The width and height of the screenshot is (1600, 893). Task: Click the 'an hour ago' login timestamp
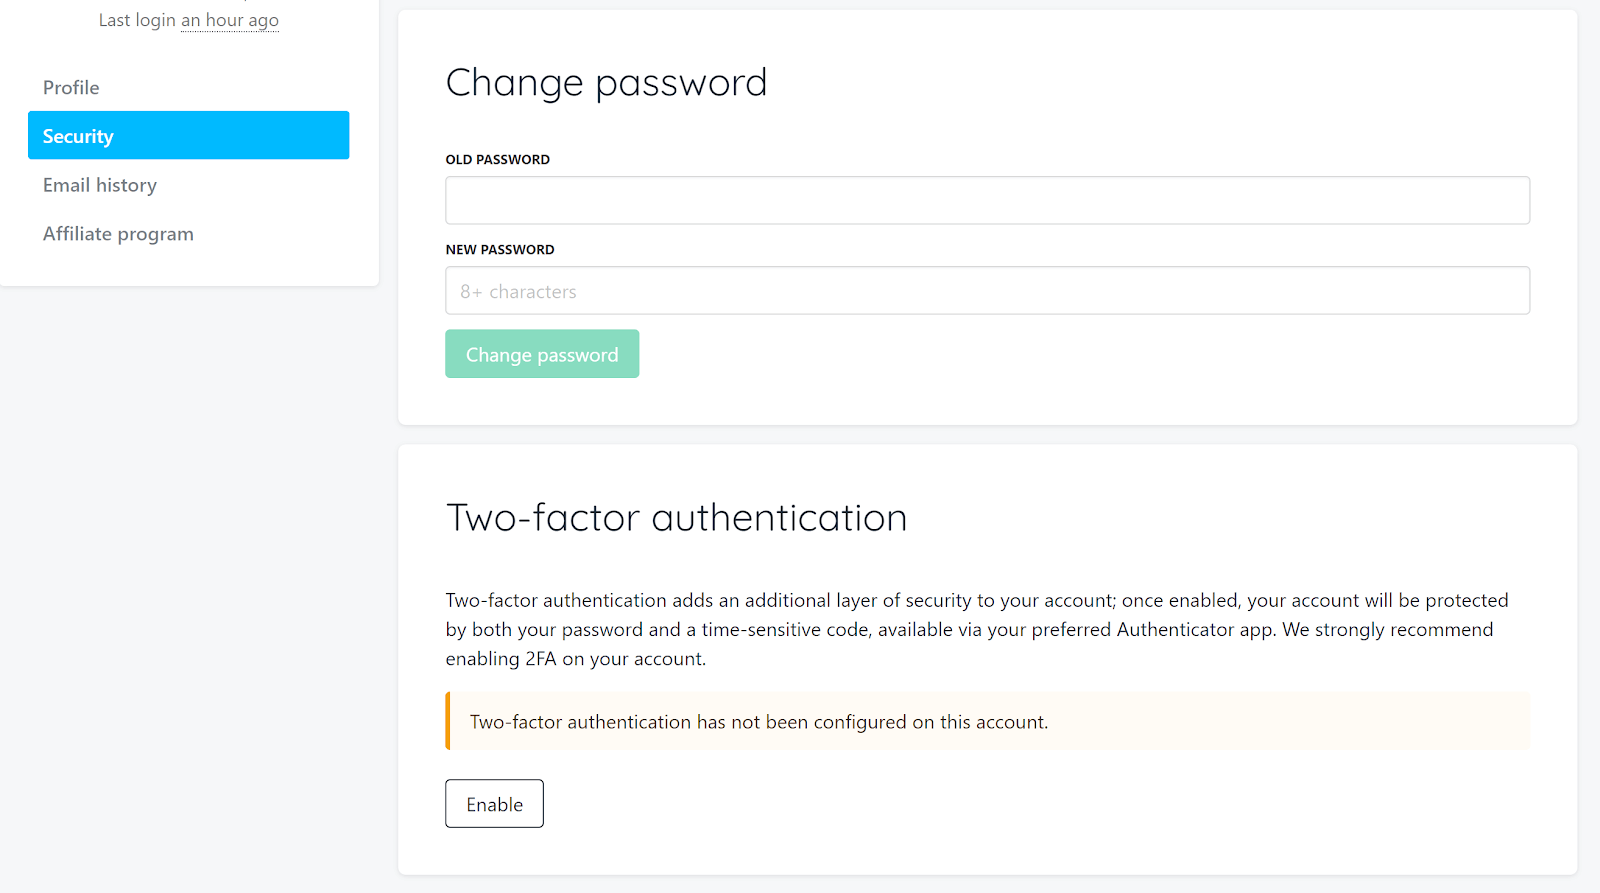pos(230,20)
